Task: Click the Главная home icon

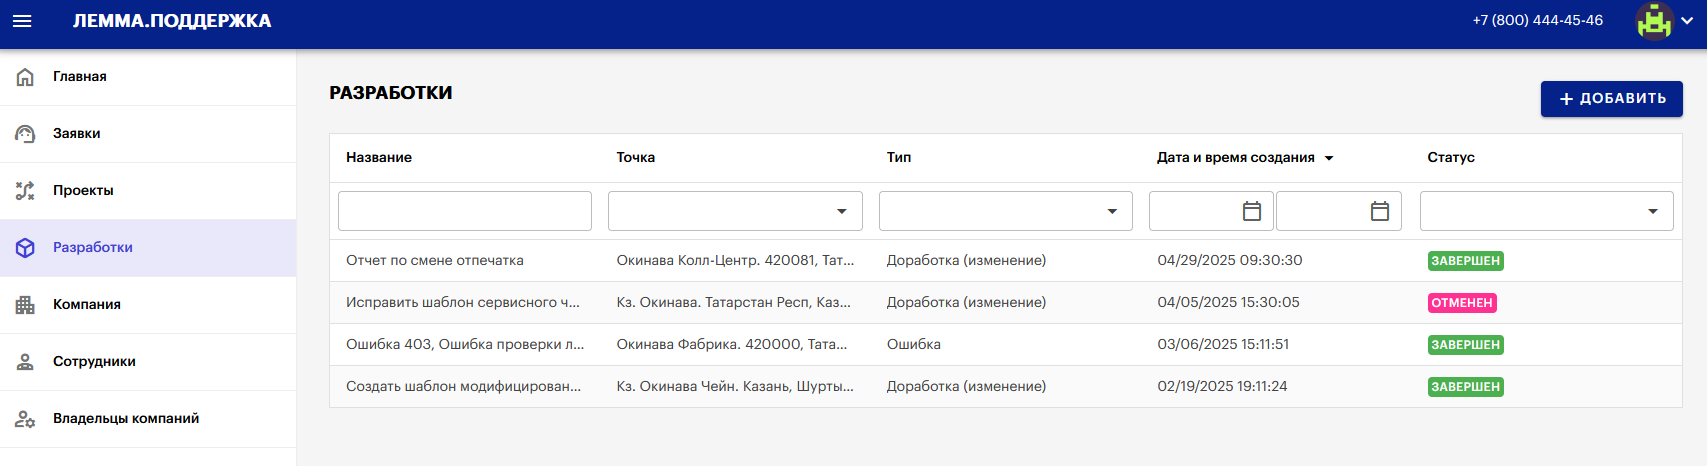Action: [25, 77]
